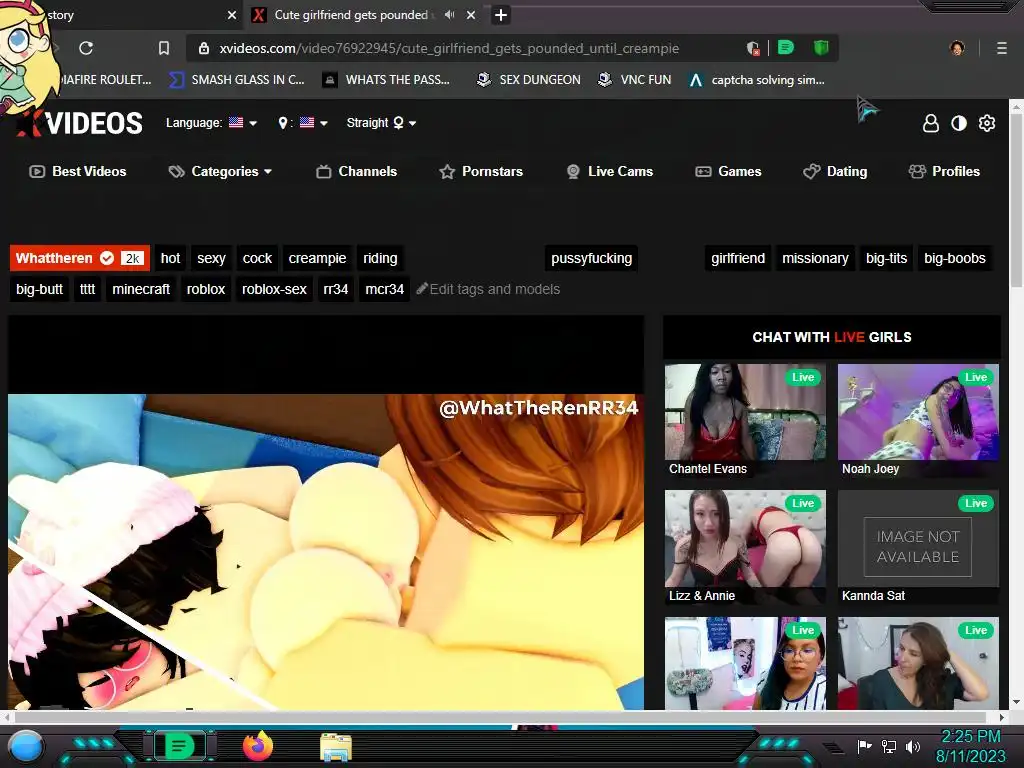Viewport: 1024px width, 768px height.
Task: Open the Channels section
Action: 357,172
